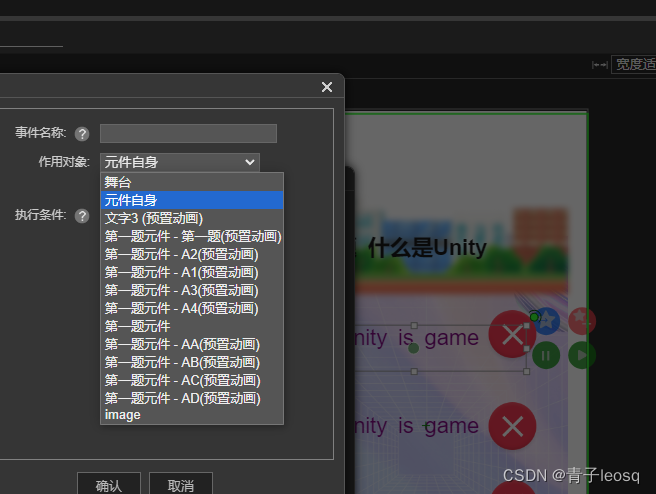Image resolution: width=656 pixels, height=494 pixels.
Task: Click the 确认 button
Action: [109, 485]
